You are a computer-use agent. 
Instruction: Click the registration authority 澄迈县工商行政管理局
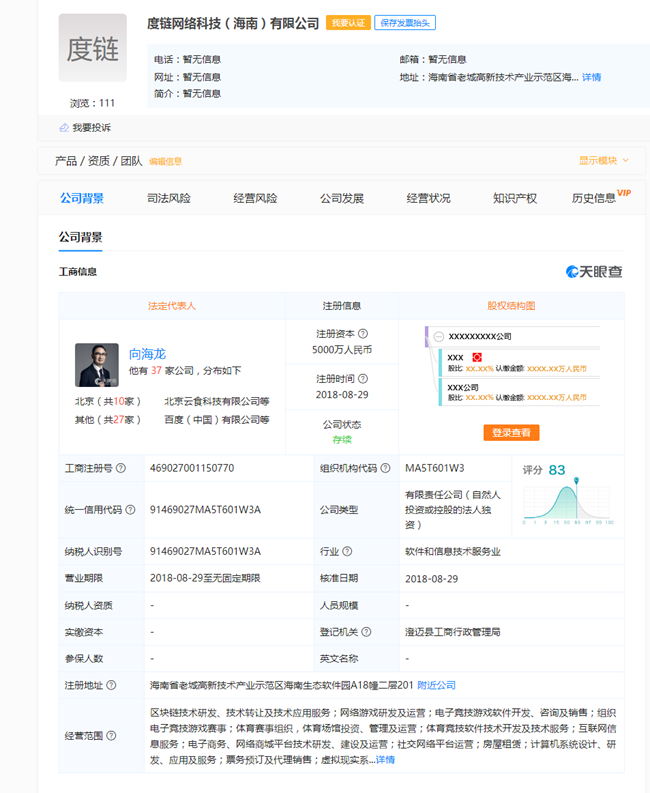tap(453, 632)
